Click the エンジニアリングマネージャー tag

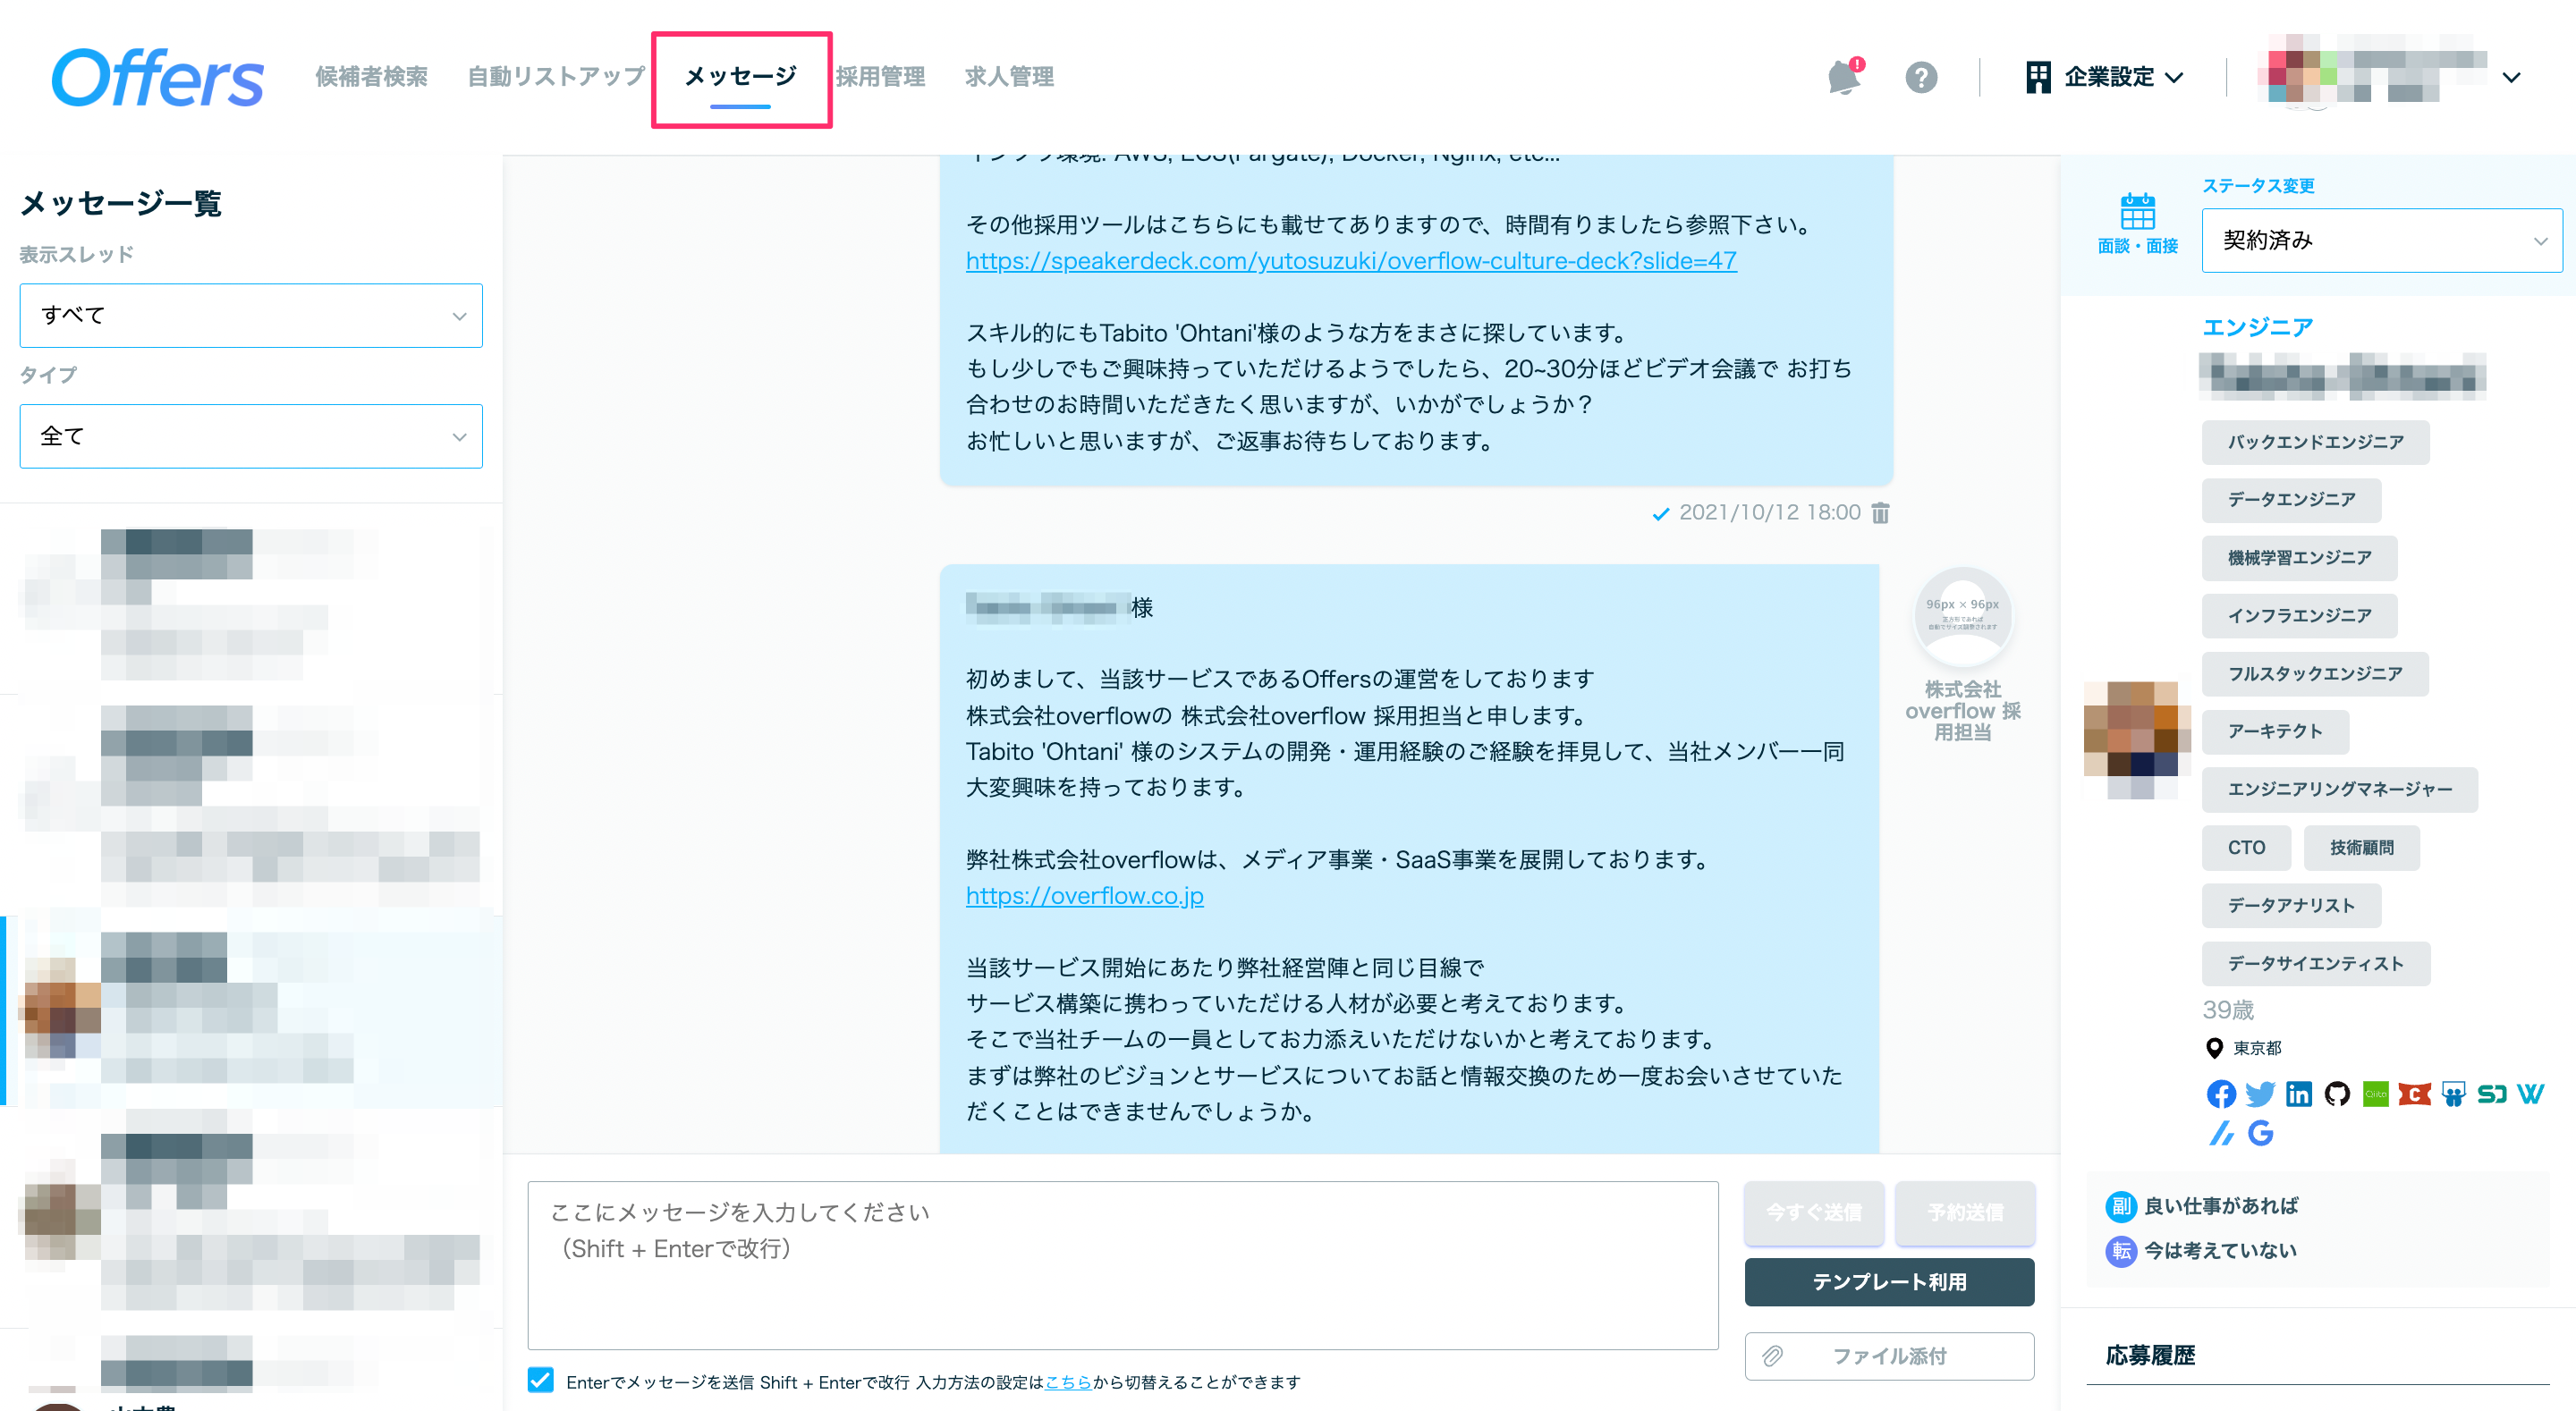click(x=2339, y=789)
